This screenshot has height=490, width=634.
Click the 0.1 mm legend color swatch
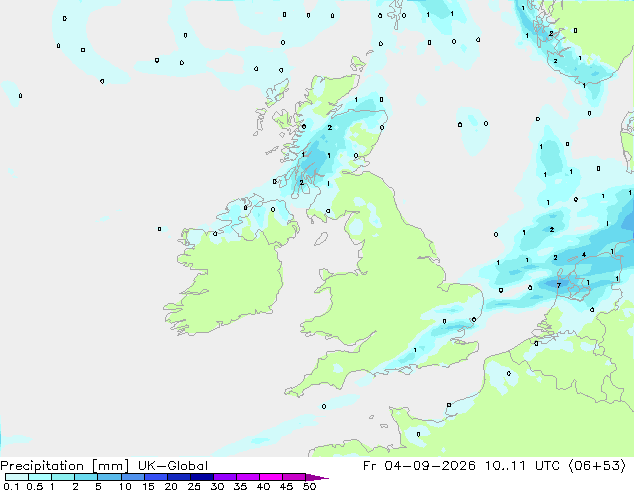click(x=17, y=477)
